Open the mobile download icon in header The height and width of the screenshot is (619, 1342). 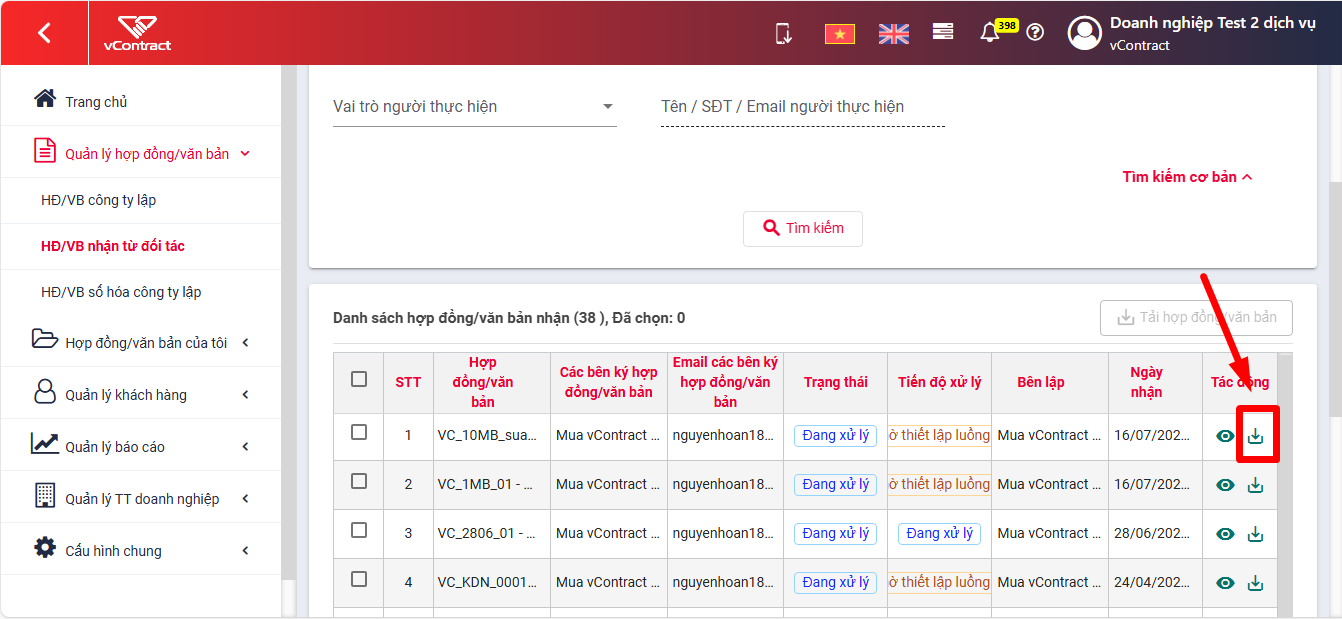[784, 33]
